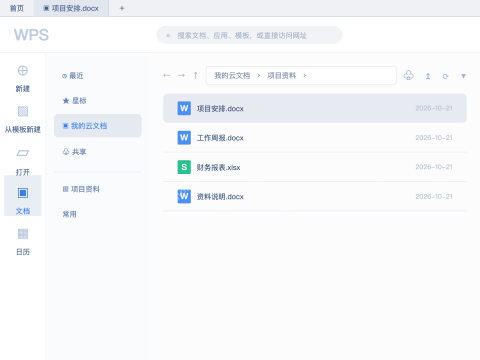Go forward with the right arrow
This screenshot has height=360, width=480.
point(181,76)
